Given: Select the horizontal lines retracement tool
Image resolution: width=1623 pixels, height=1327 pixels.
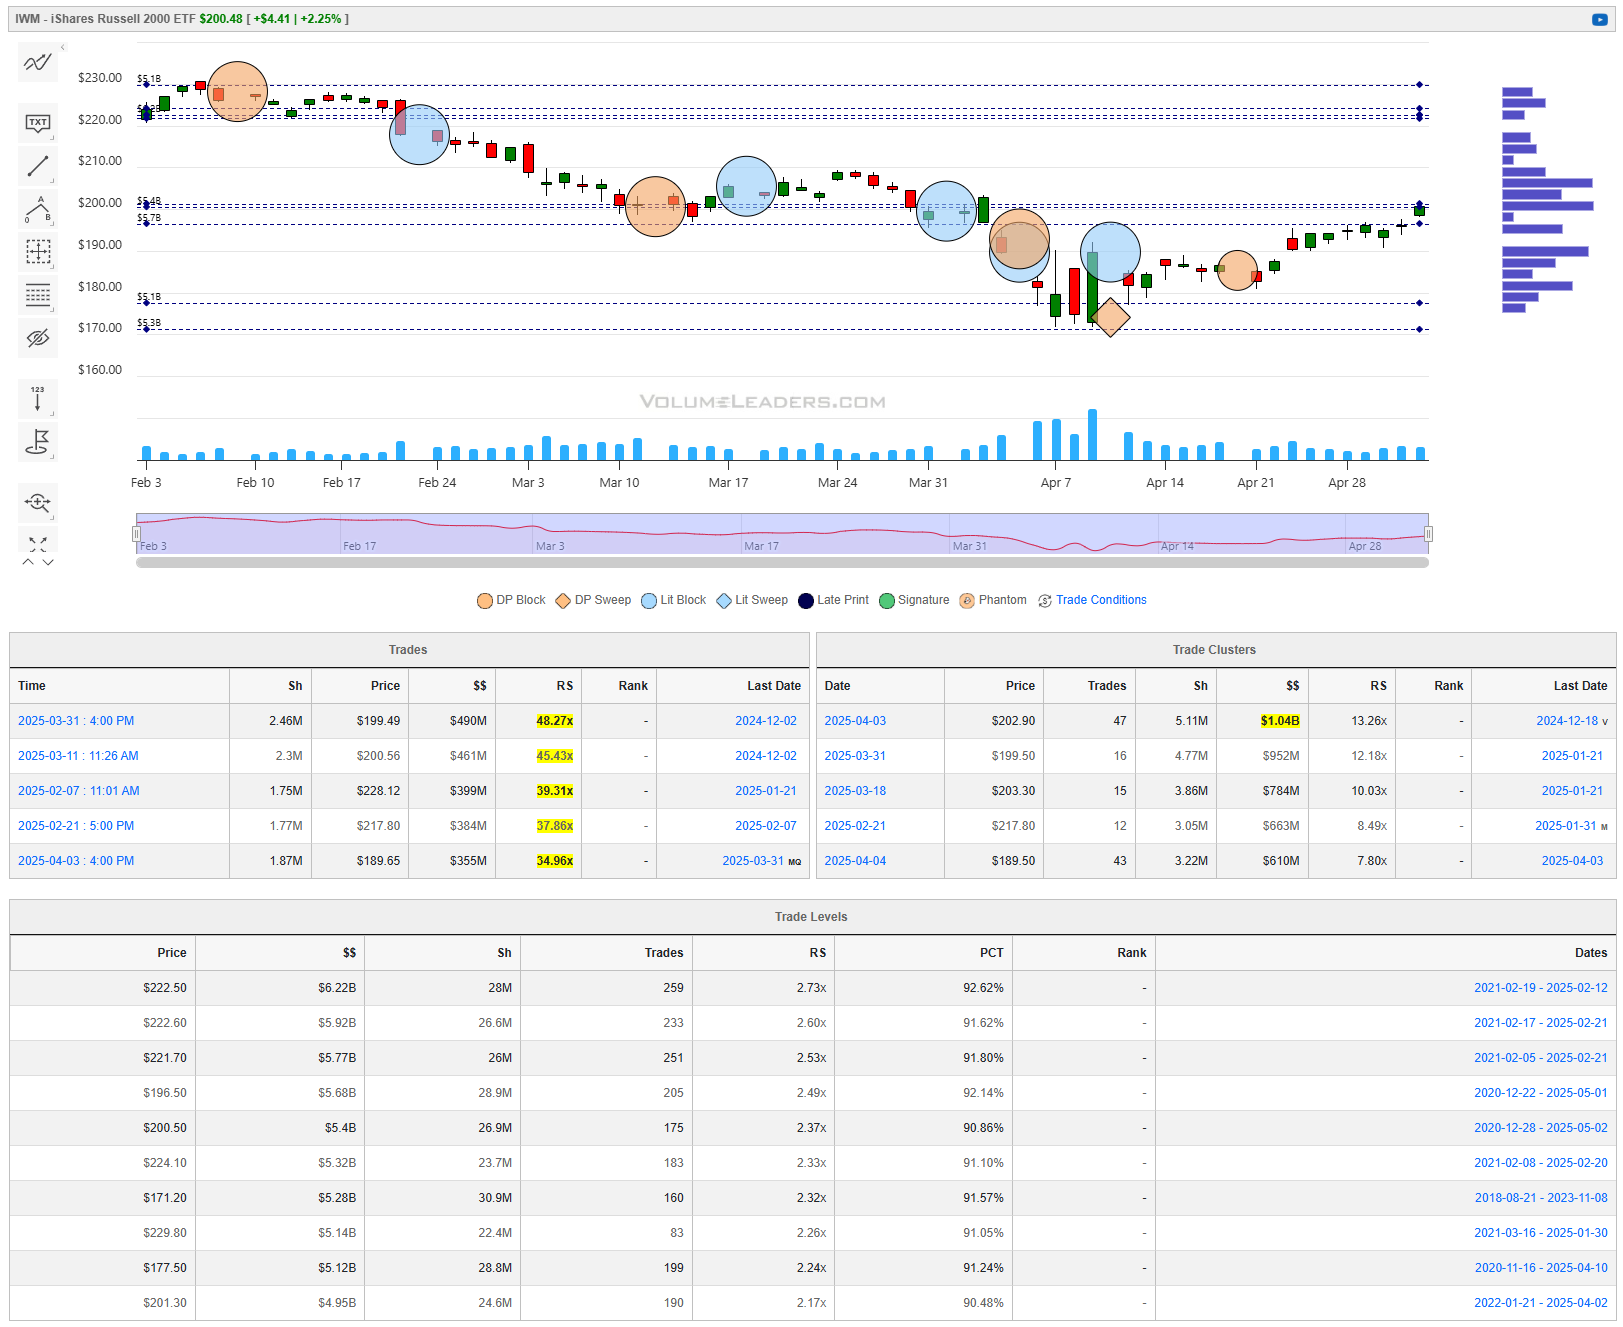Looking at the screenshot, I should (x=38, y=295).
